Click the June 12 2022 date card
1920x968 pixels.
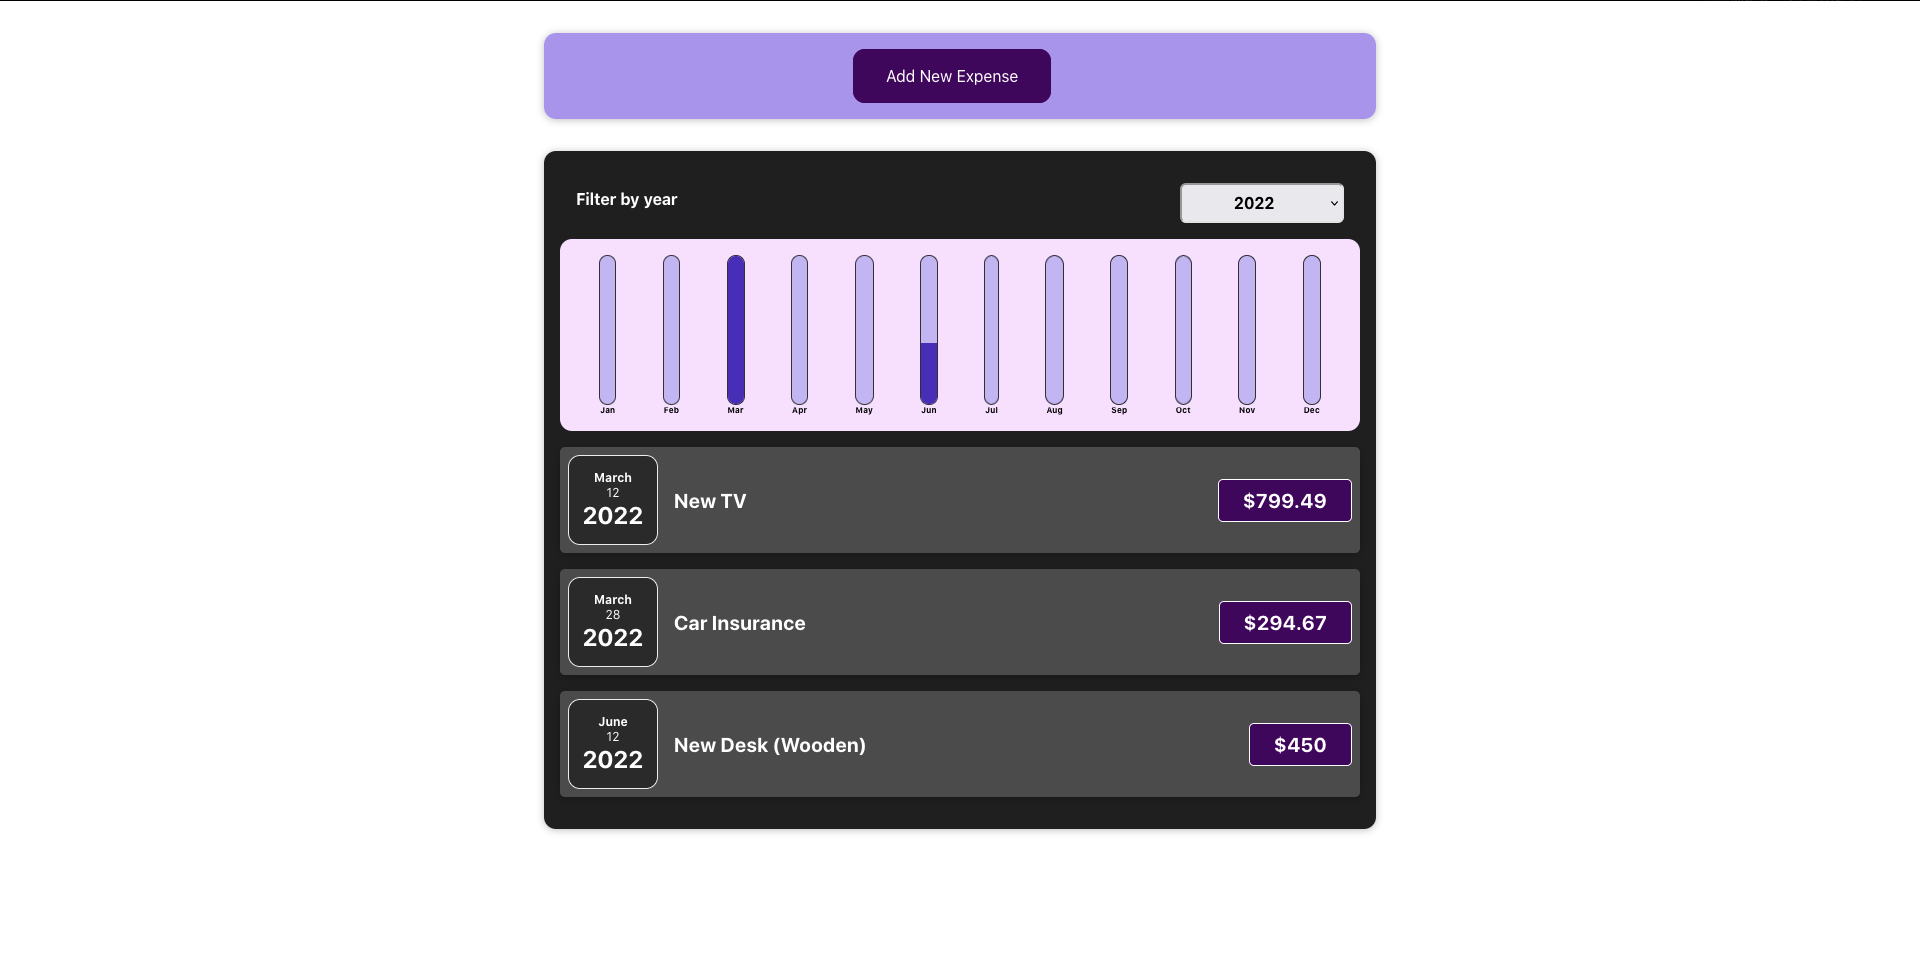coord(612,743)
